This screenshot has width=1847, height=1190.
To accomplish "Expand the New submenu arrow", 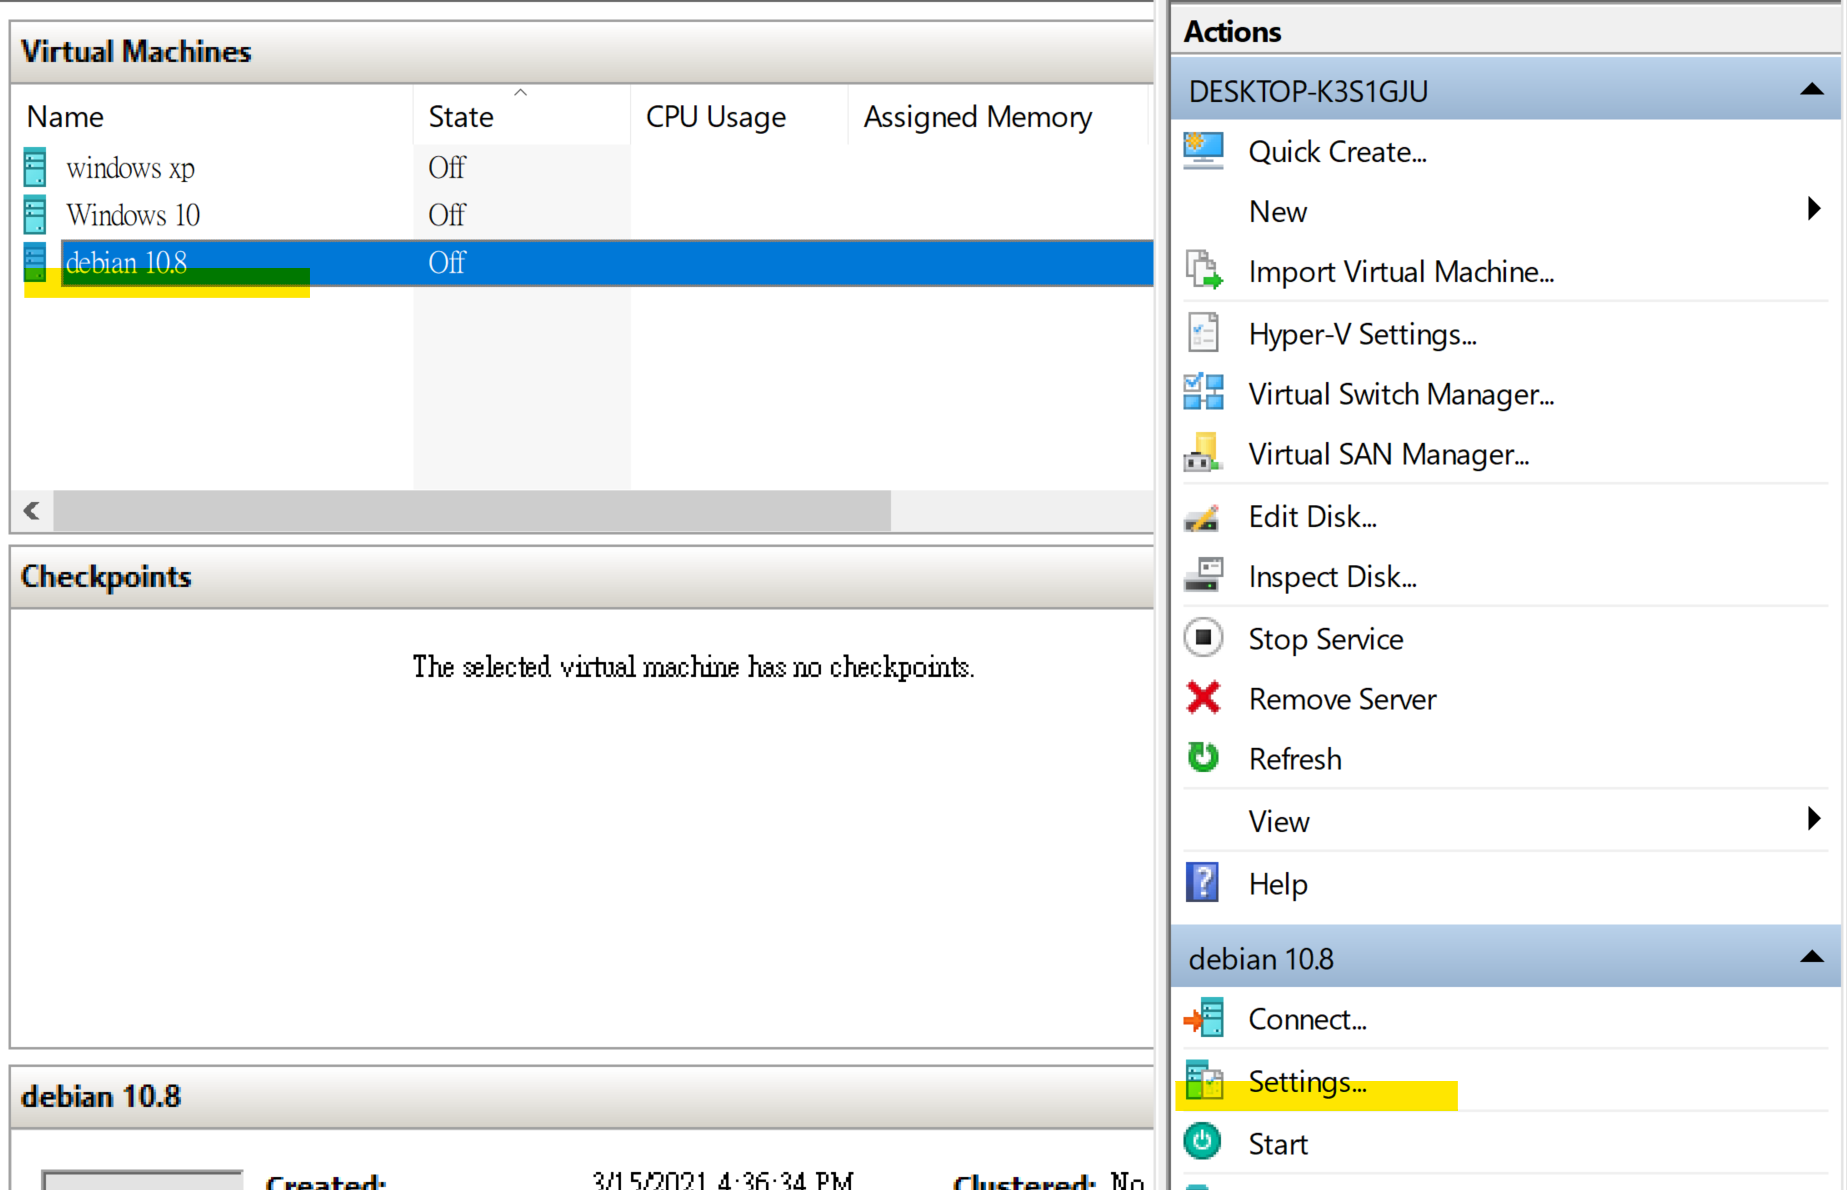I will pos(1813,209).
